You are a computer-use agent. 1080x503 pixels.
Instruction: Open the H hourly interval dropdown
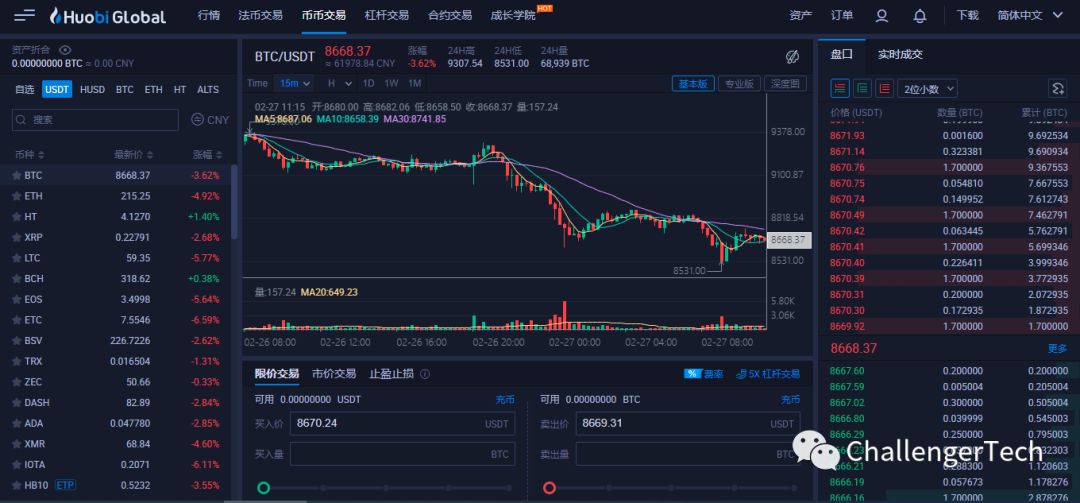(x=340, y=83)
